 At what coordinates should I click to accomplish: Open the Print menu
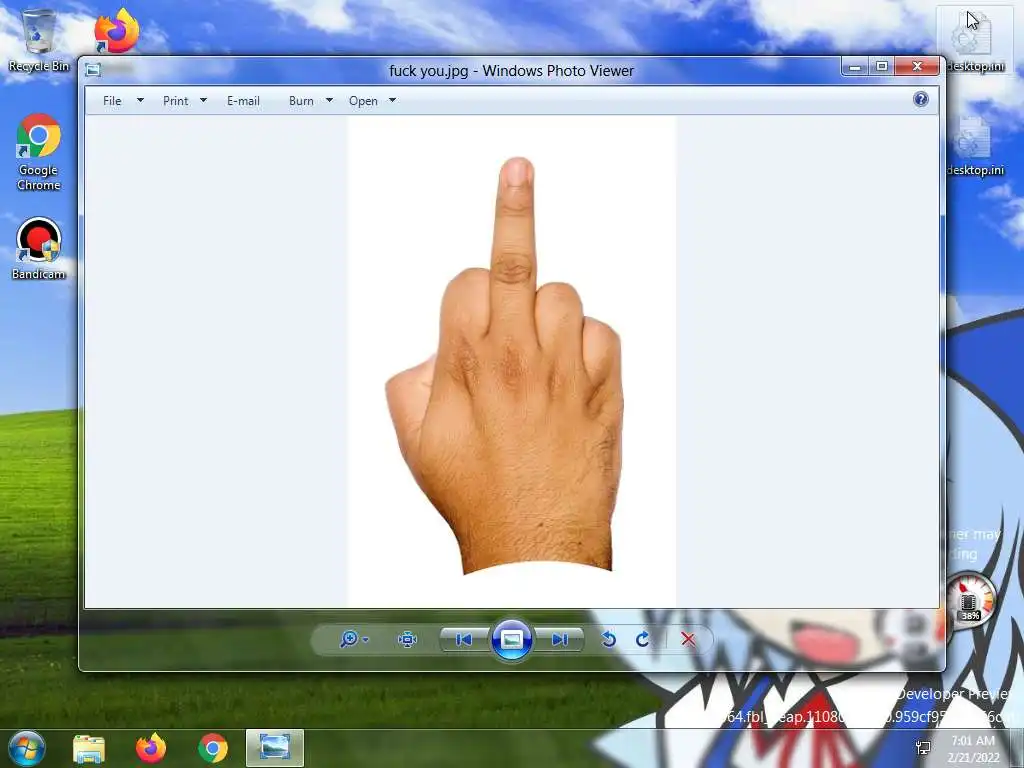tap(176, 101)
